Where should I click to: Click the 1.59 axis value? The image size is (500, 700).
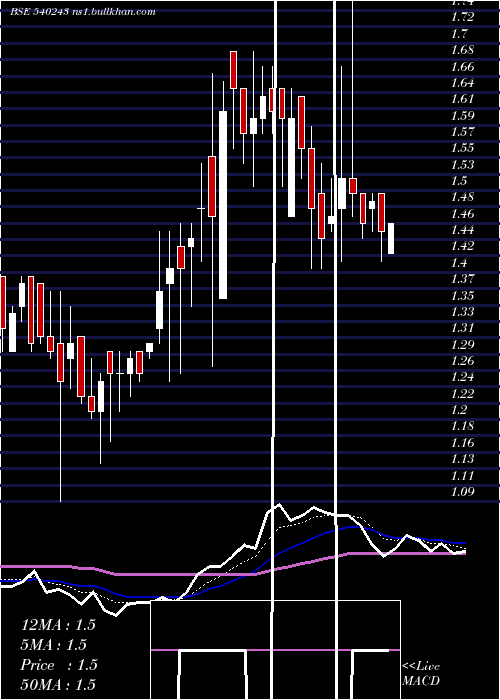click(x=462, y=116)
